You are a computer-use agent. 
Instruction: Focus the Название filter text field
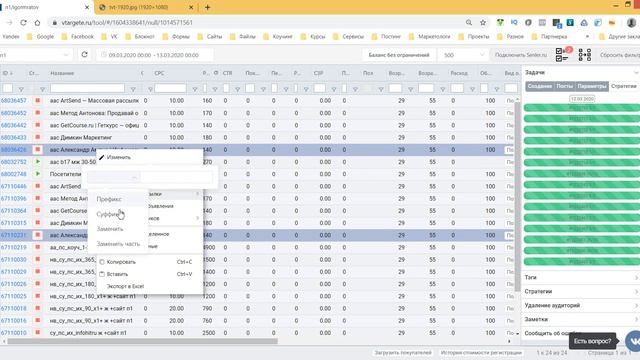[x=87, y=88]
